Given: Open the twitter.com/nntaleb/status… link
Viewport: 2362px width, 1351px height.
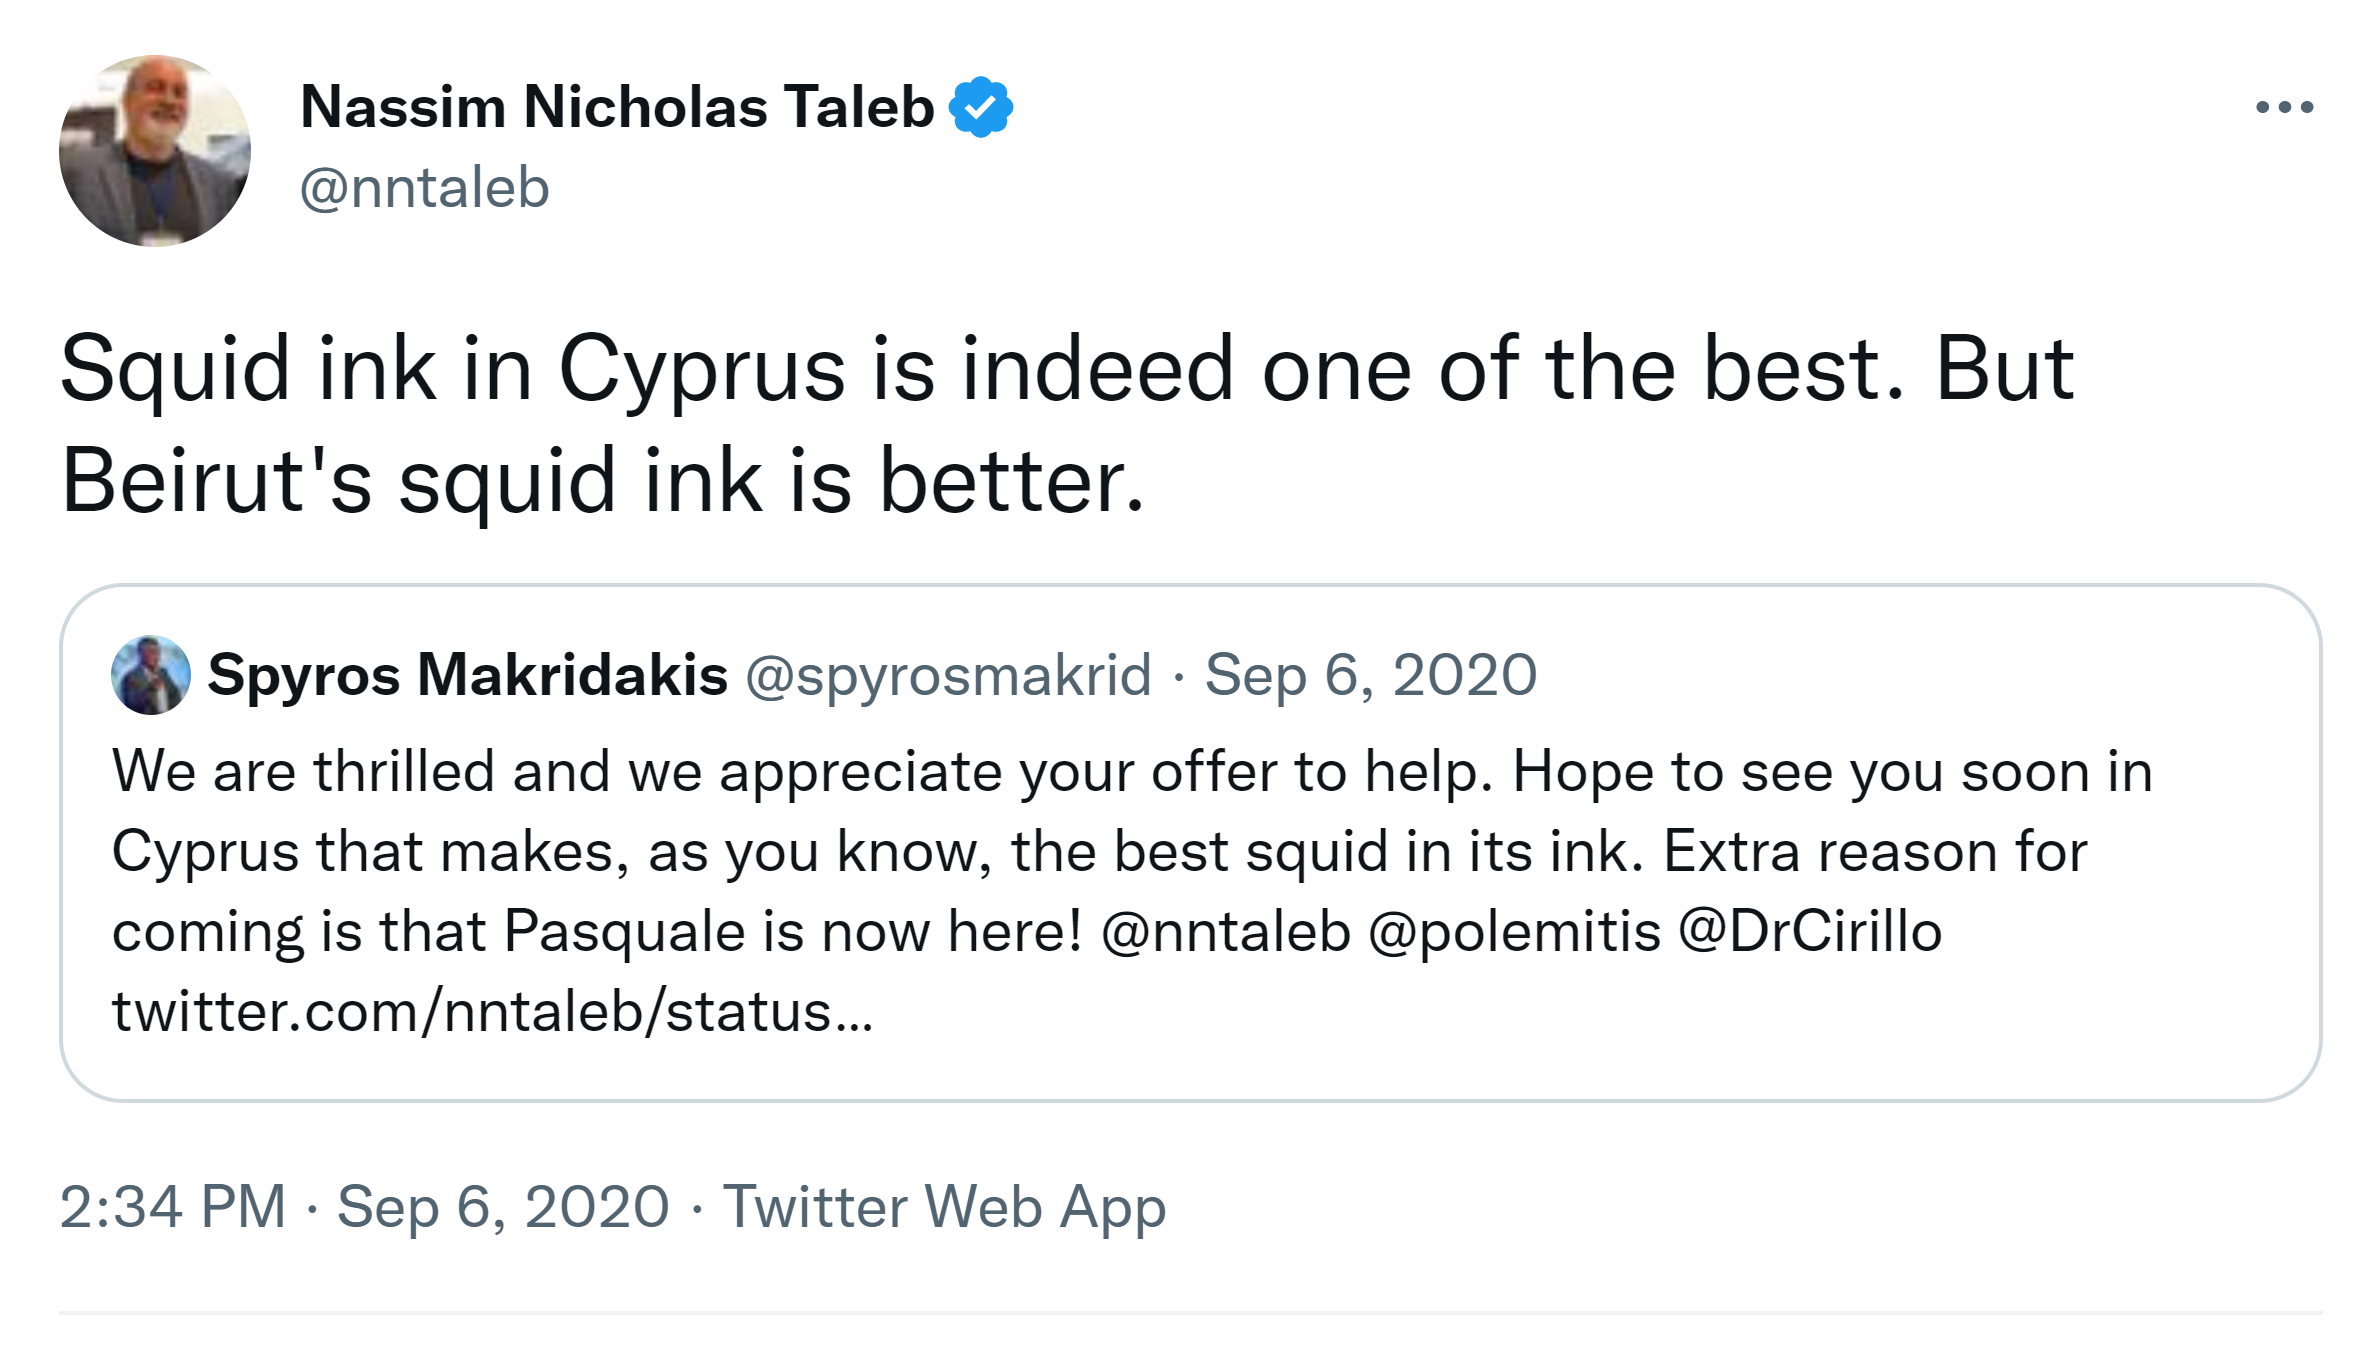Looking at the screenshot, I should point(493,1012).
